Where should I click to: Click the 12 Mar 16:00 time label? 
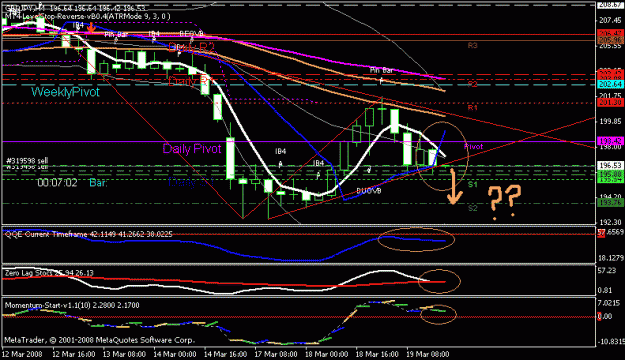[x=74, y=354]
